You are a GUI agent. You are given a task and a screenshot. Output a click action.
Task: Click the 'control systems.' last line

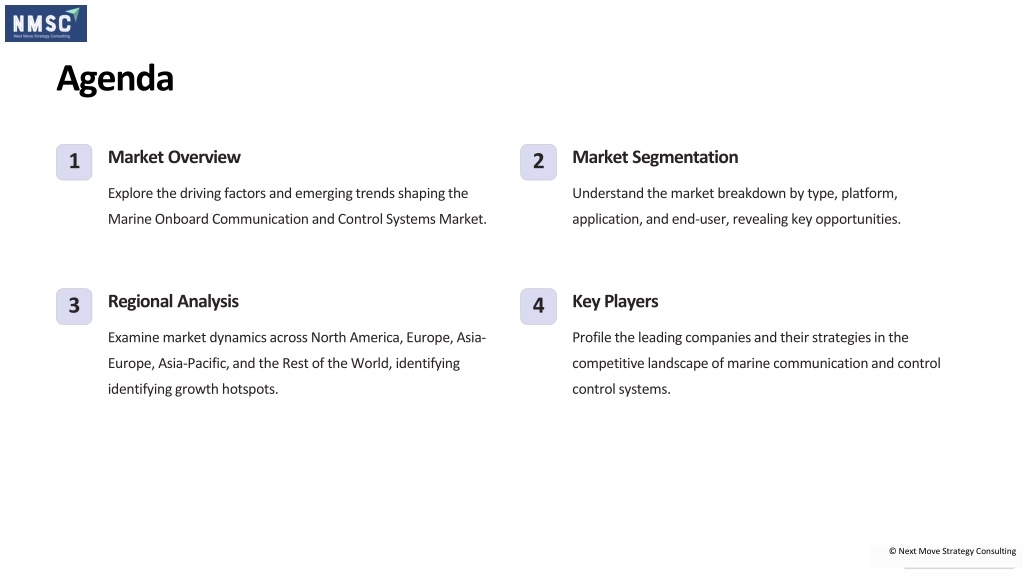tap(621, 389)
